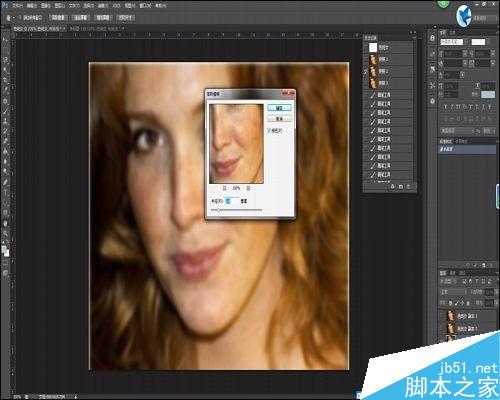This screenshot has width=500, height=400.
Task: Click the topmost collapsed panel icon in dock
Action: tap(432, 38)
